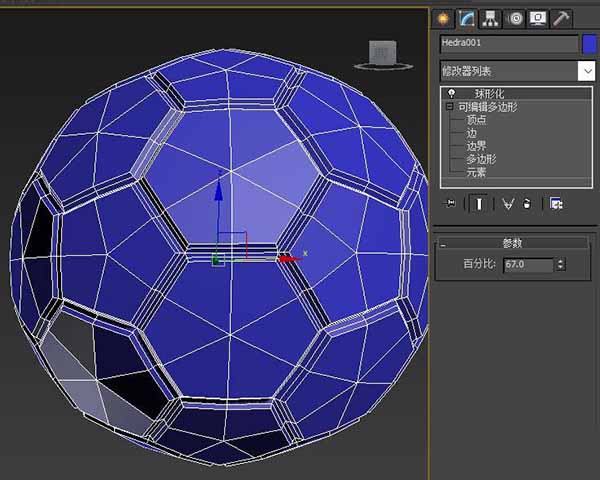Click the ViewCube in viewport

click(x=383, y=55)
